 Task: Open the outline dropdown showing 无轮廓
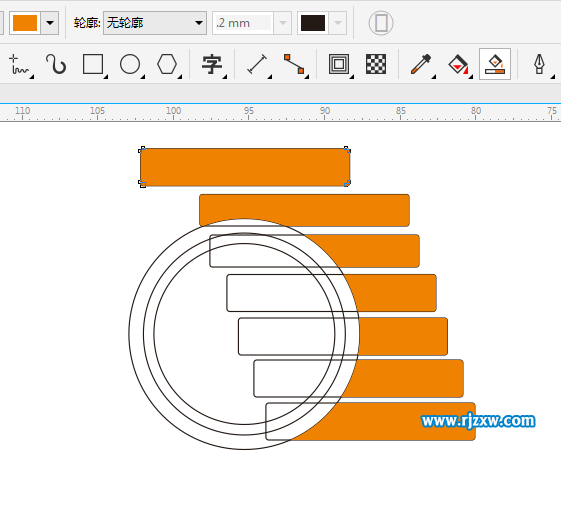[x=155, y=23]
